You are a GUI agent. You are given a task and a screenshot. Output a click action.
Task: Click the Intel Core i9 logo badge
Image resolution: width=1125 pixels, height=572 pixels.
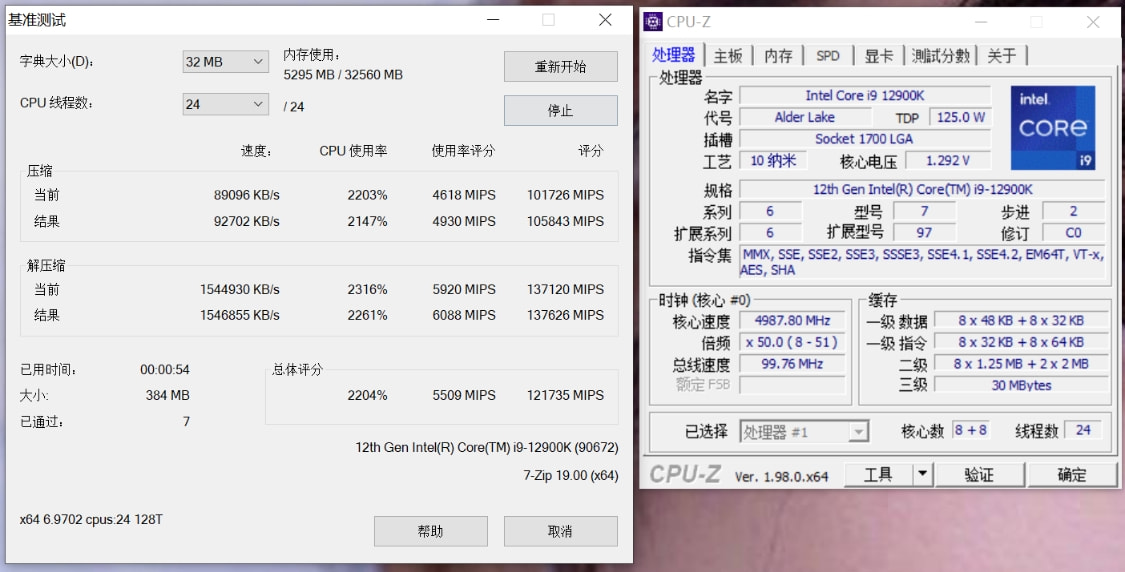(1053, 128)
